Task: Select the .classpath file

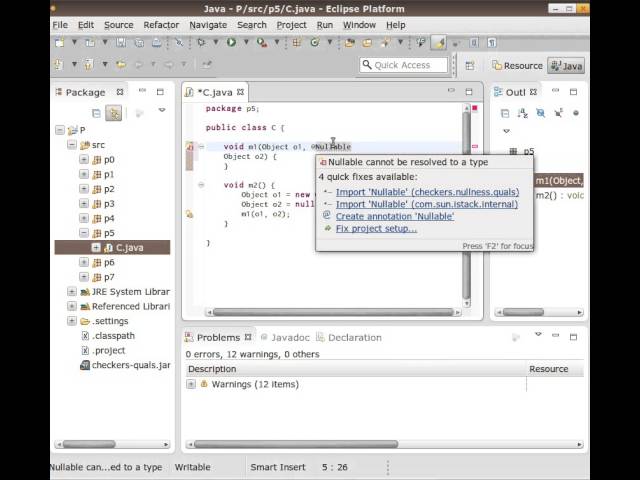Action: pos(108,336)
